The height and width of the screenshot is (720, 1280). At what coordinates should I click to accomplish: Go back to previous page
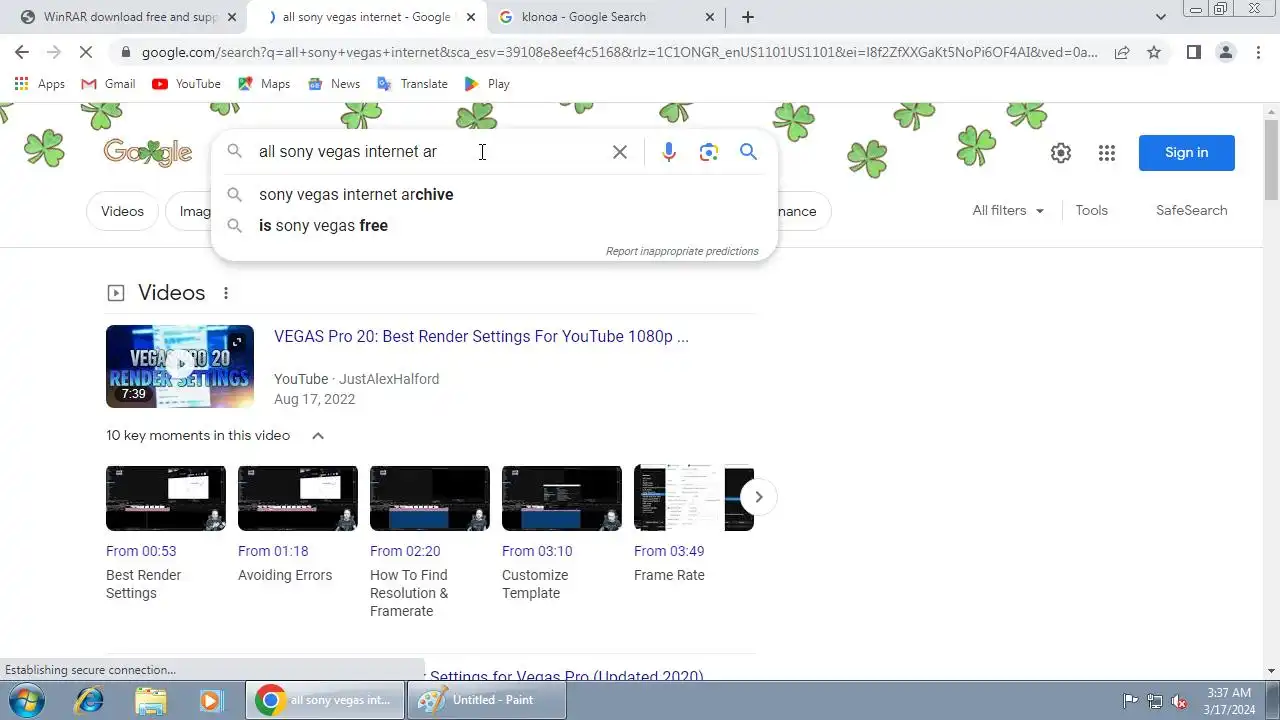pos(22,52)
